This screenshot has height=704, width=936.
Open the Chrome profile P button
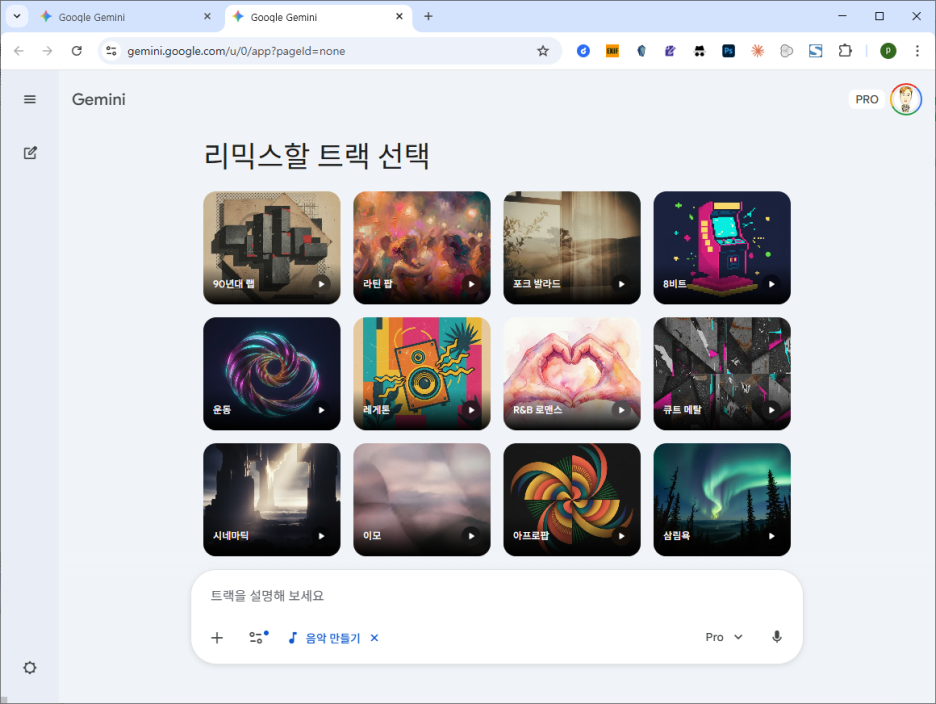point(888,51)
